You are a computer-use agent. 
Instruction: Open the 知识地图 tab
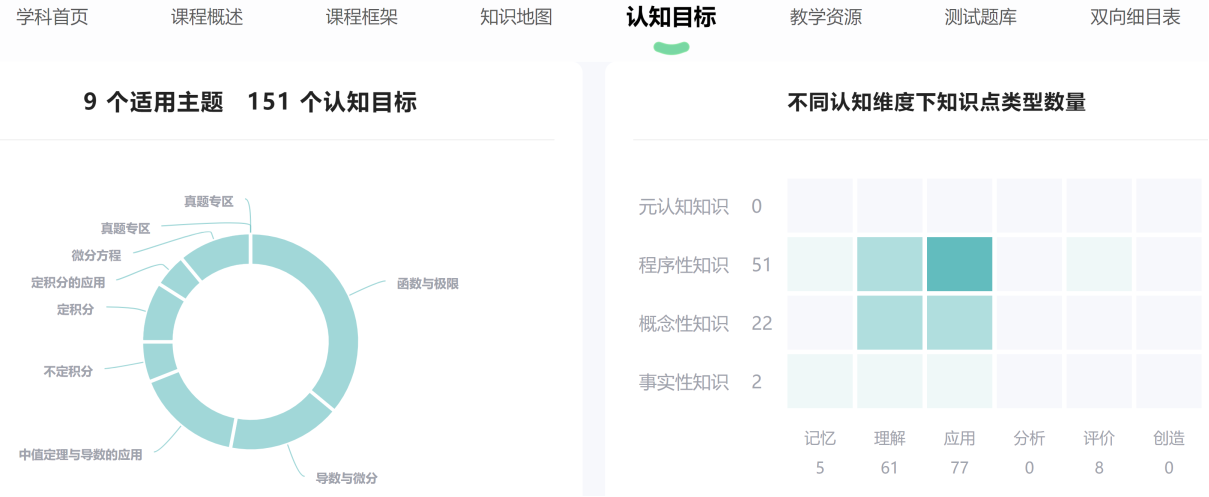coord(516,17)
